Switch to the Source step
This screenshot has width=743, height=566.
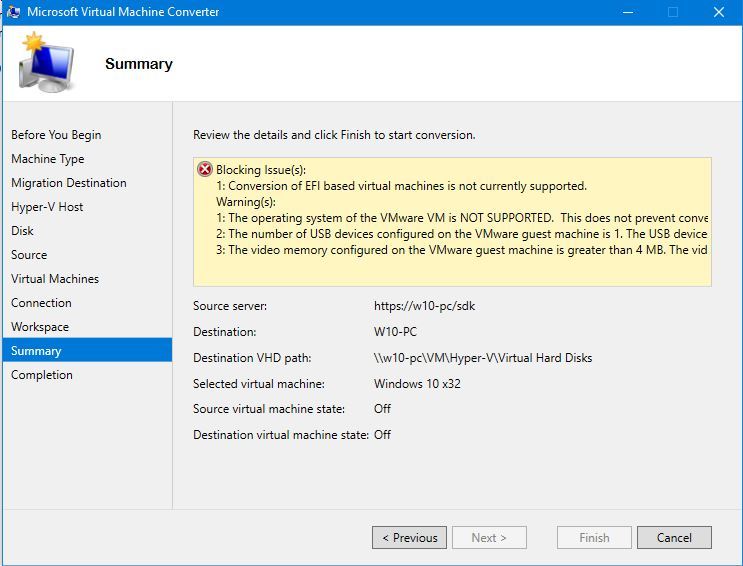[29, 255]
